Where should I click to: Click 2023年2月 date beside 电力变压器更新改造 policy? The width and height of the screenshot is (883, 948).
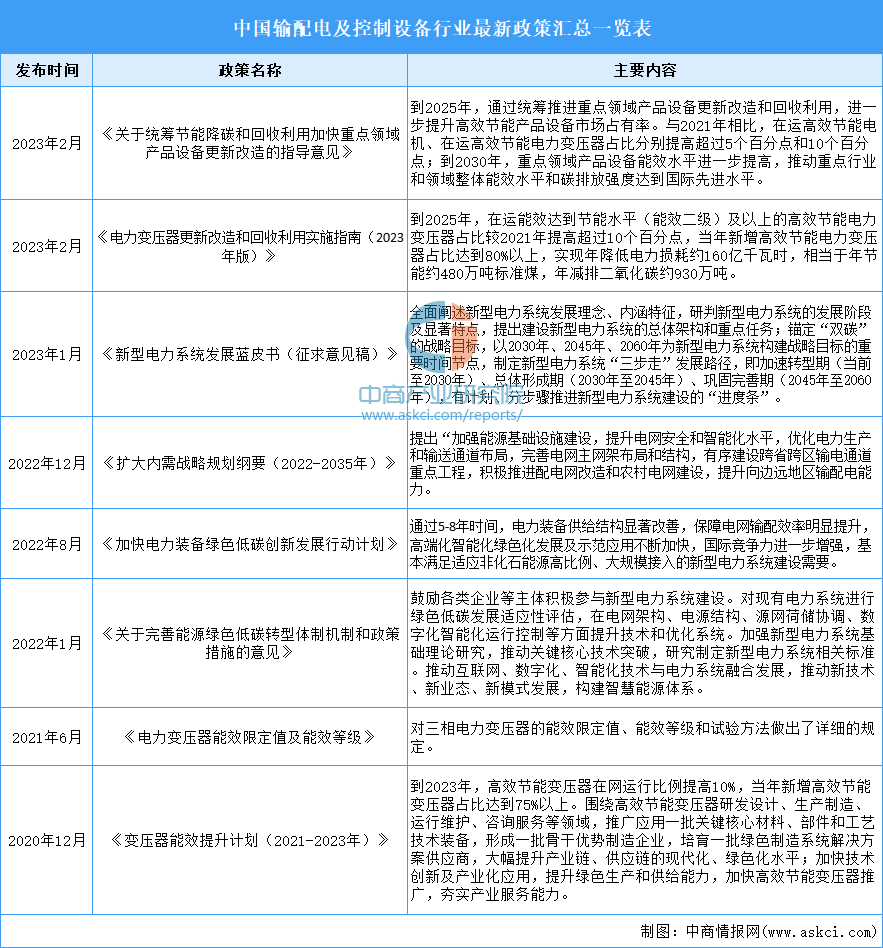point(47,246)
